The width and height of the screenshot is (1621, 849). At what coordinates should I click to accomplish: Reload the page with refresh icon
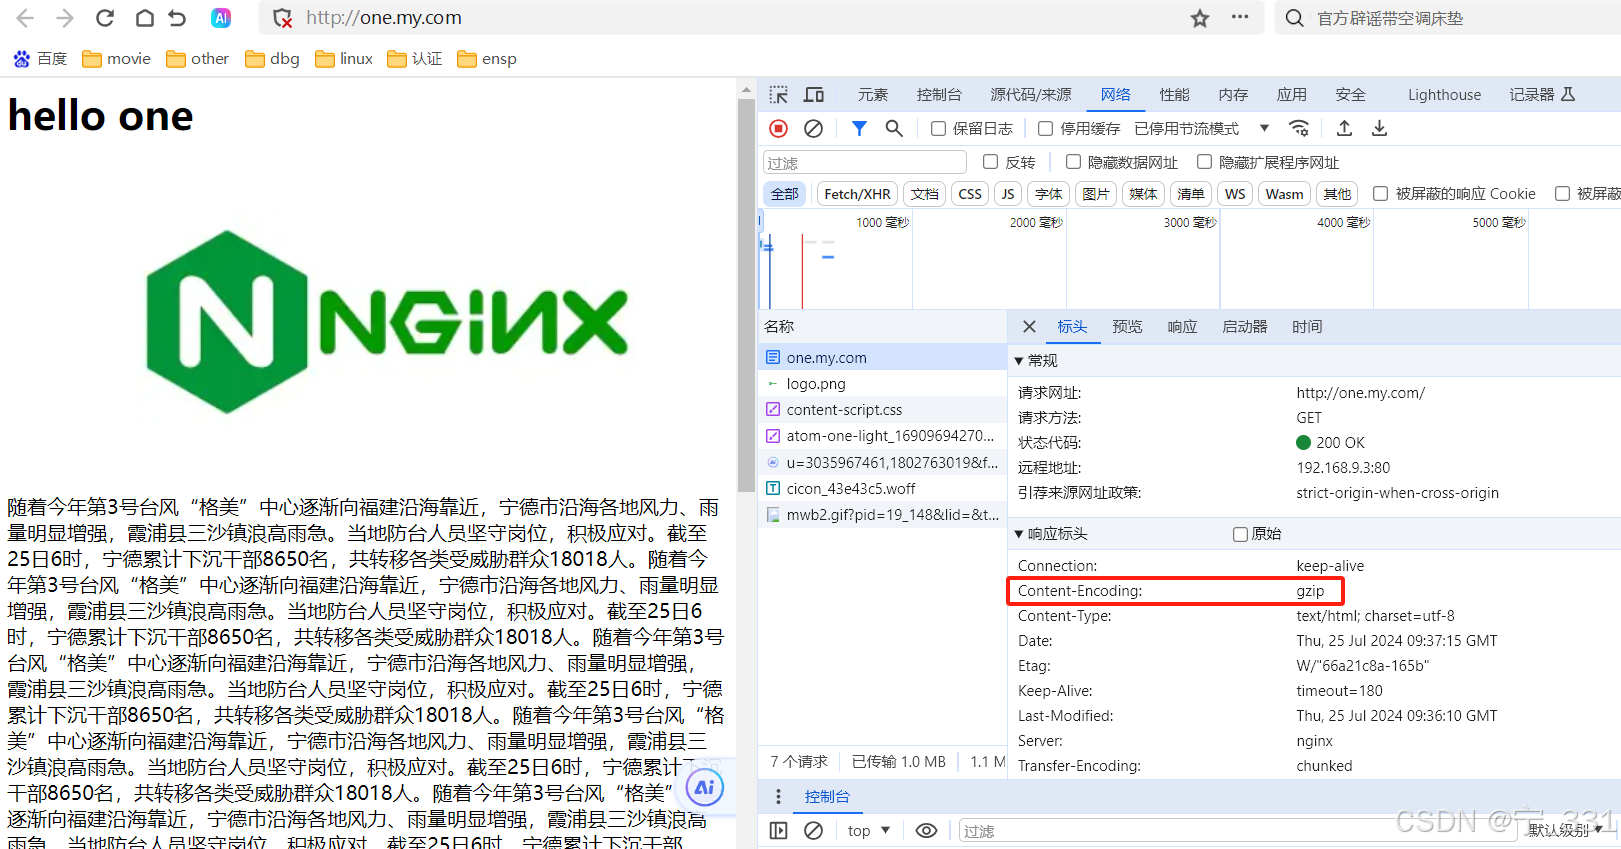pyautogui.click(x=105, y=18)
